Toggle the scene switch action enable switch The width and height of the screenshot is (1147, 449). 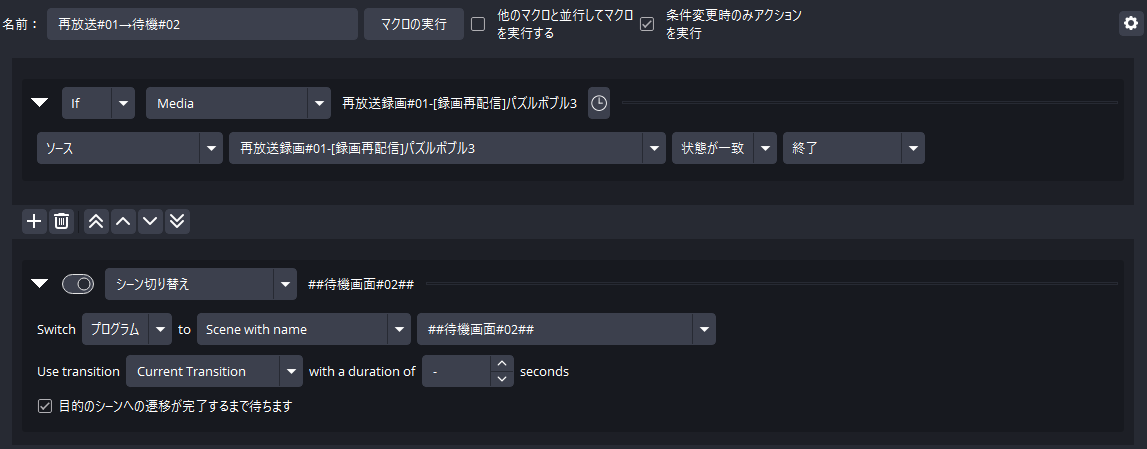[78, 284]
